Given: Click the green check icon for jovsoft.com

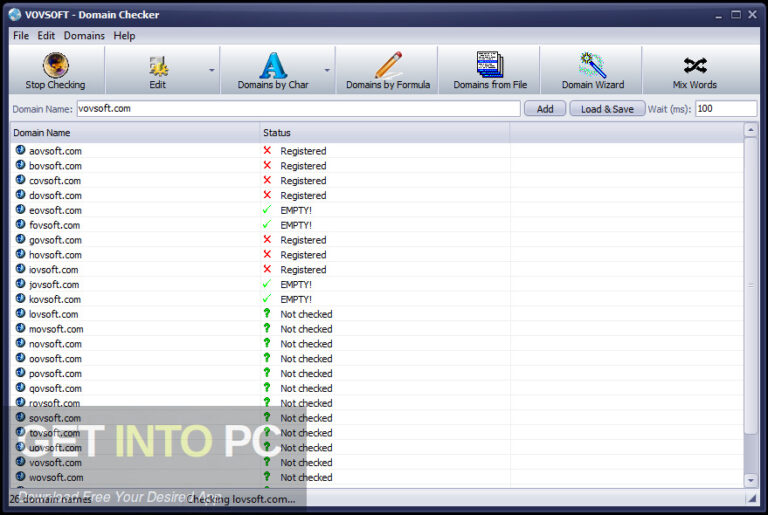Looking at the screenshot, I should 267,284.
